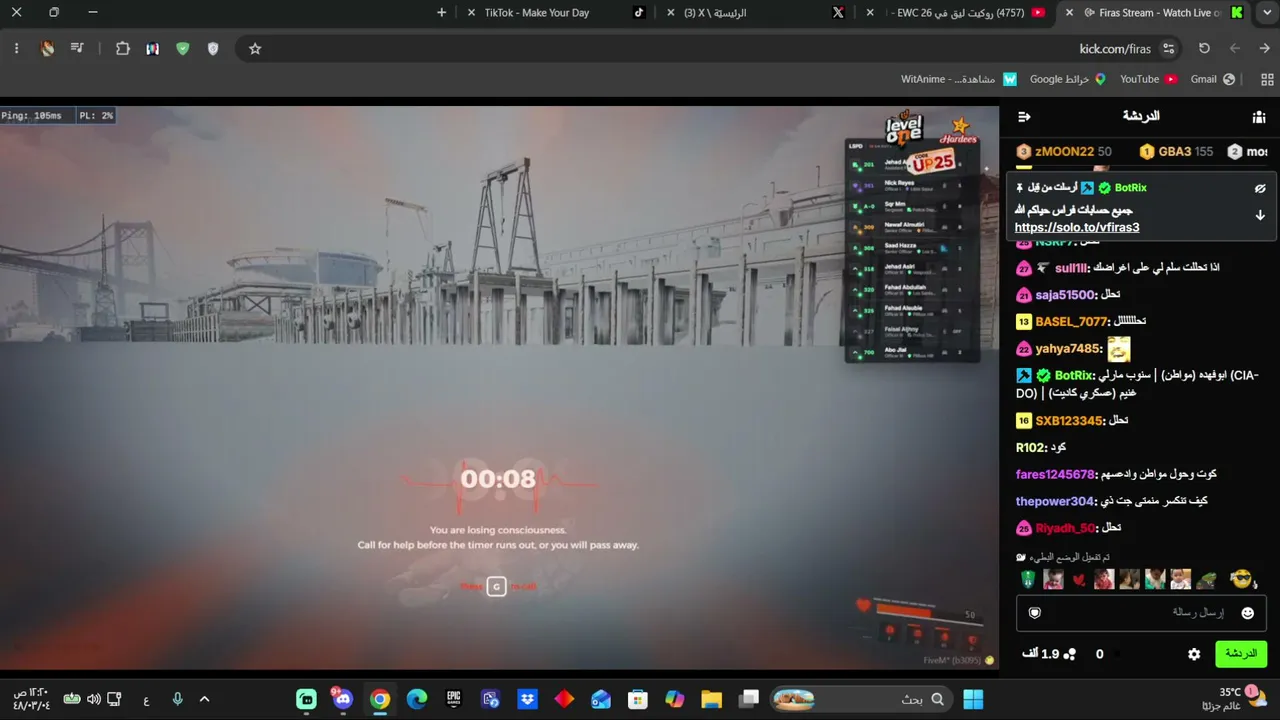Image resolution: width=1280 pixels, height=720 pixels.
Task: Open the media control toolbar button
Action: (77, 48)
